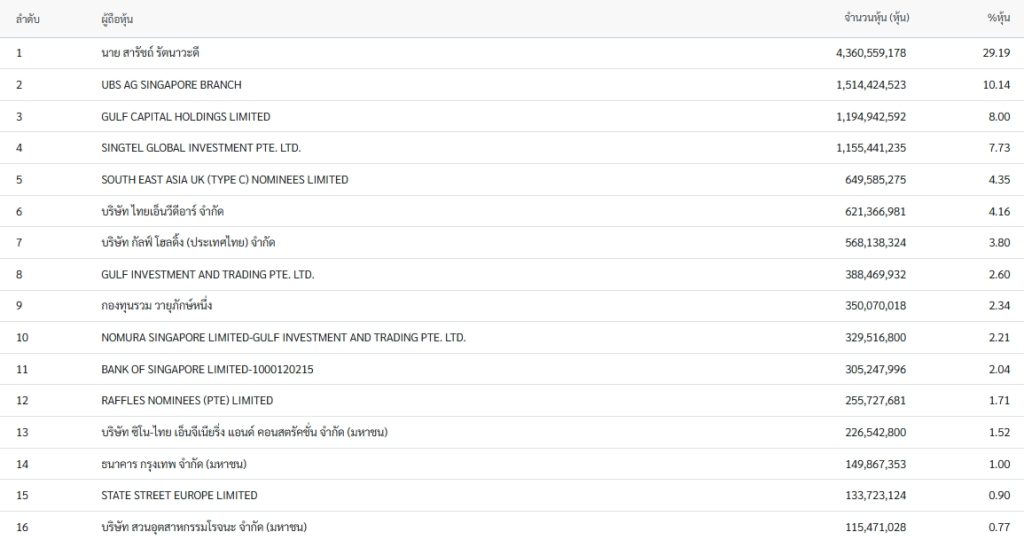The width and height of the screenshot is (1024, 540).
Task: Select บริษัท สวนอุตสาหกรรมโรจนะ จำกัด (มหาชน)
Action: point(204,527)
